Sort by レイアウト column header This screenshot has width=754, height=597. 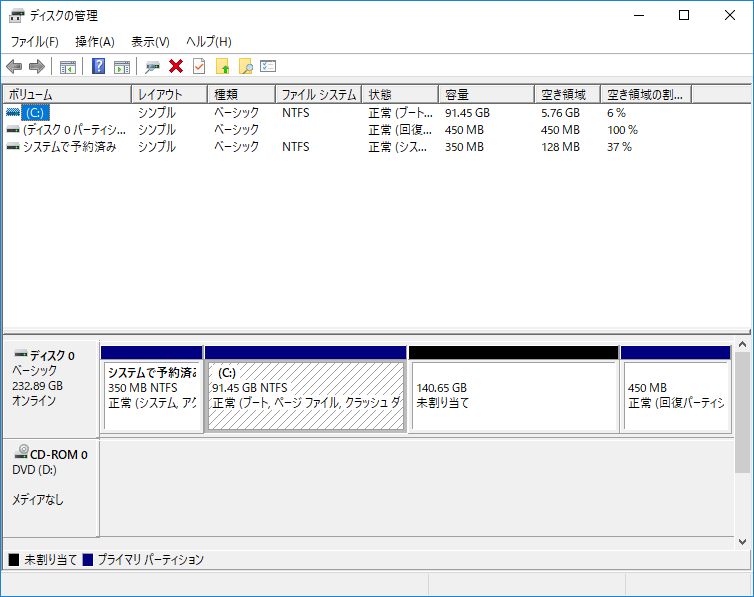[x=170, y=95]
